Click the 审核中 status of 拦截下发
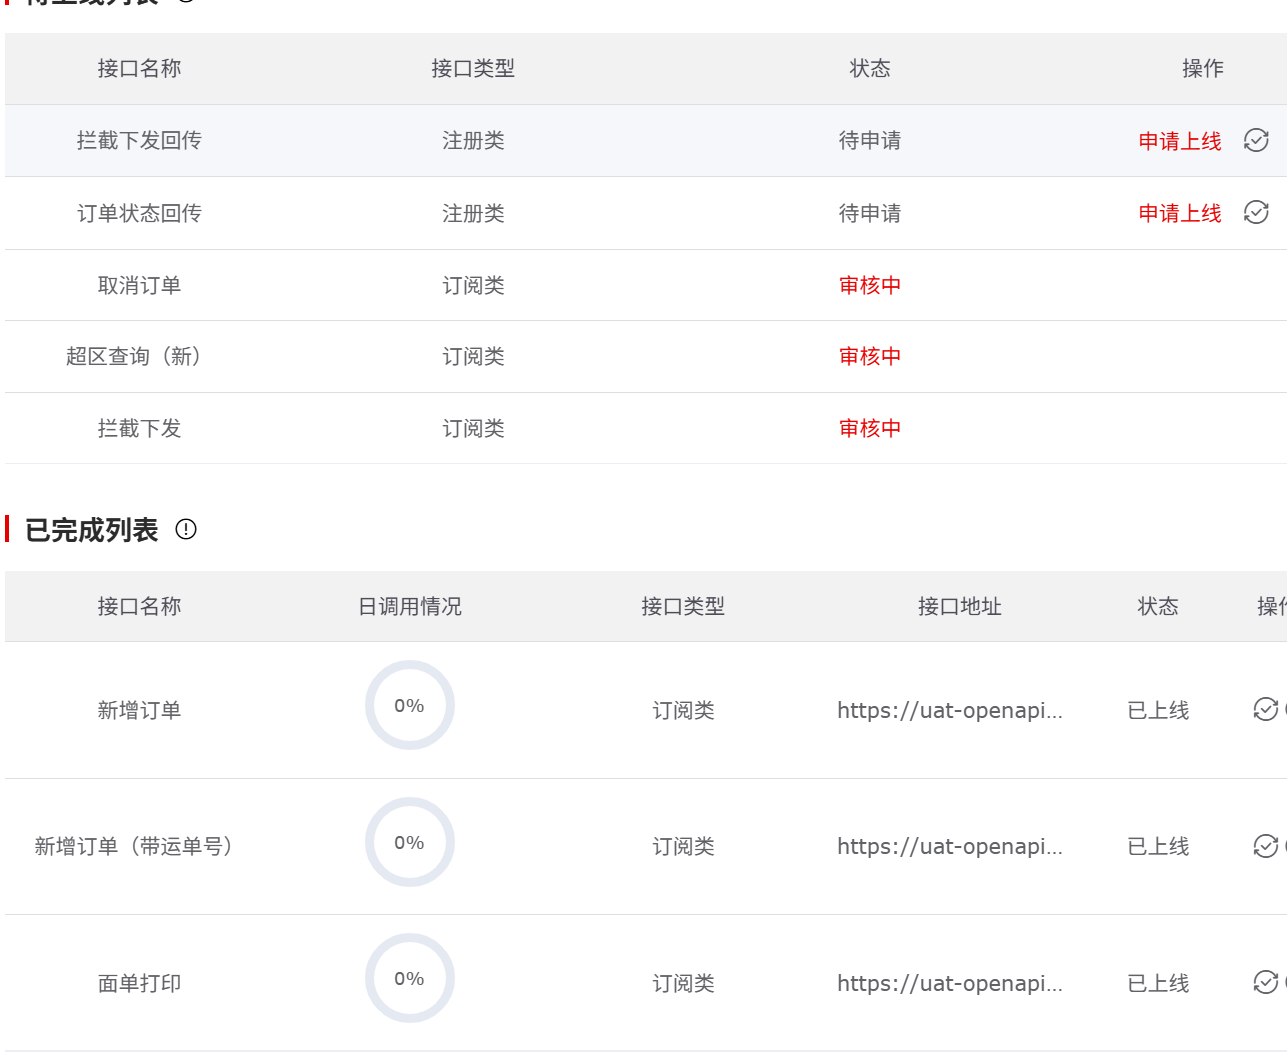1287x1059 pixels. click(870, 428)
